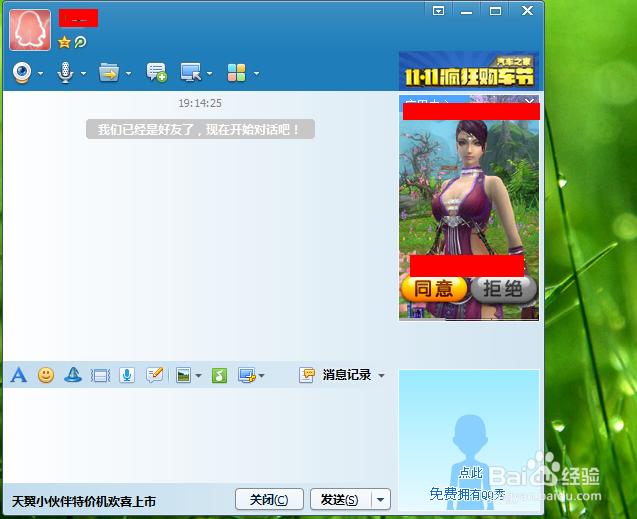Insert a picture using image icon
This screenshot has width=637, height=519.
(x=184, y=375)
